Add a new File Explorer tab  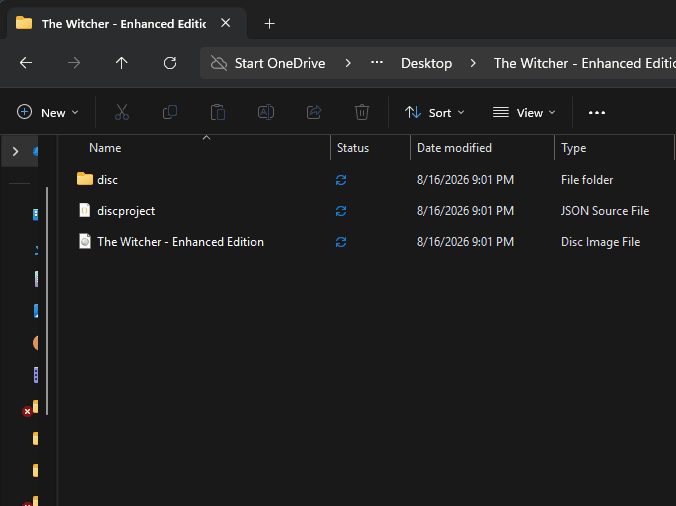(x=269, y=24)
